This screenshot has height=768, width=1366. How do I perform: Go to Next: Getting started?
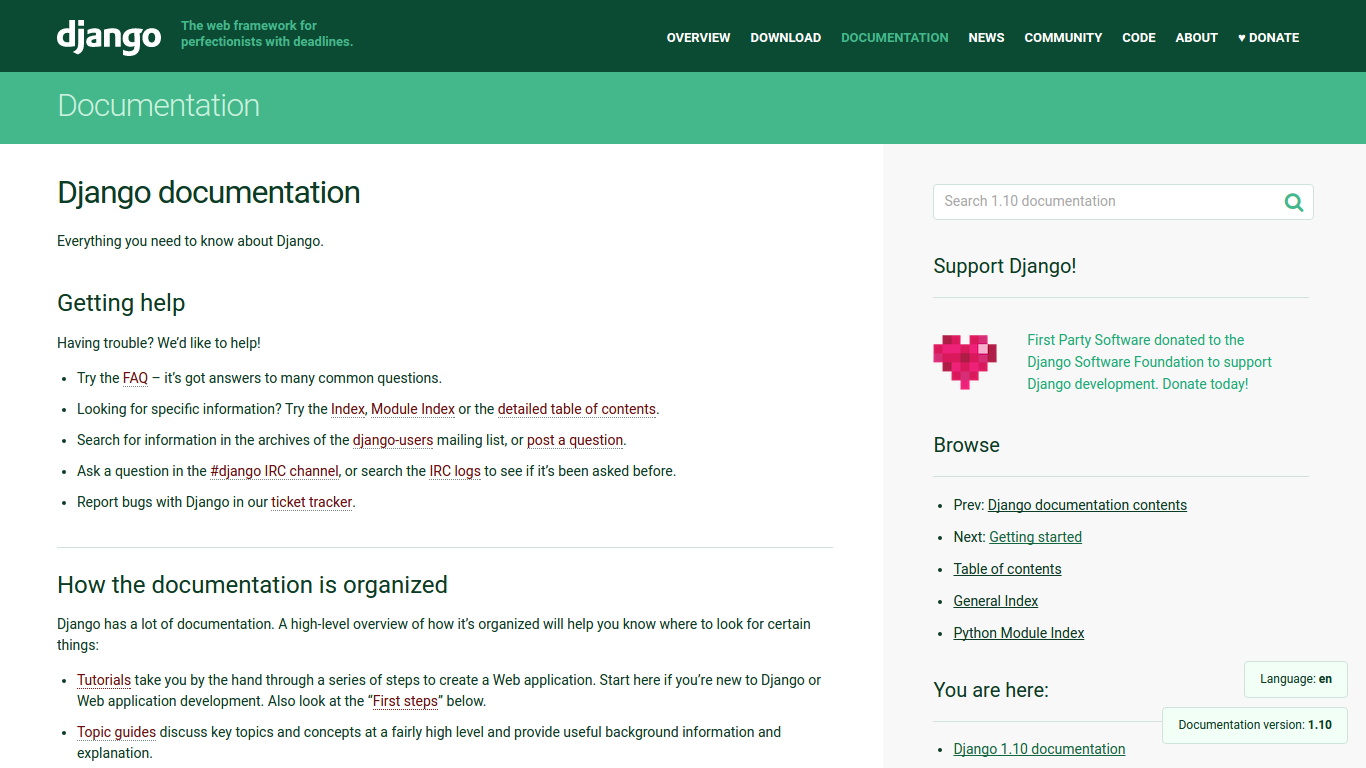coord(1035,537)
